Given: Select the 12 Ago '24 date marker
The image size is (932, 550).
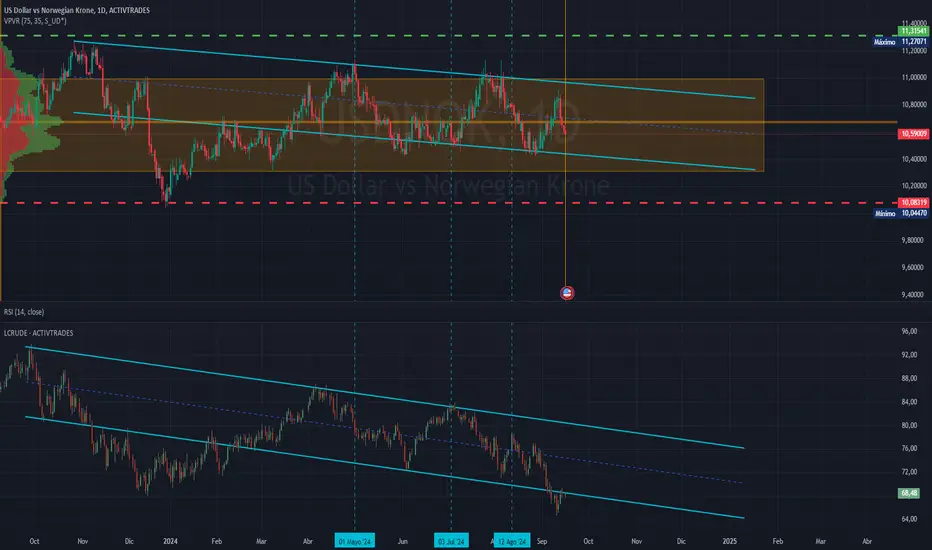Looking at the screenshot, I should 512,541.
